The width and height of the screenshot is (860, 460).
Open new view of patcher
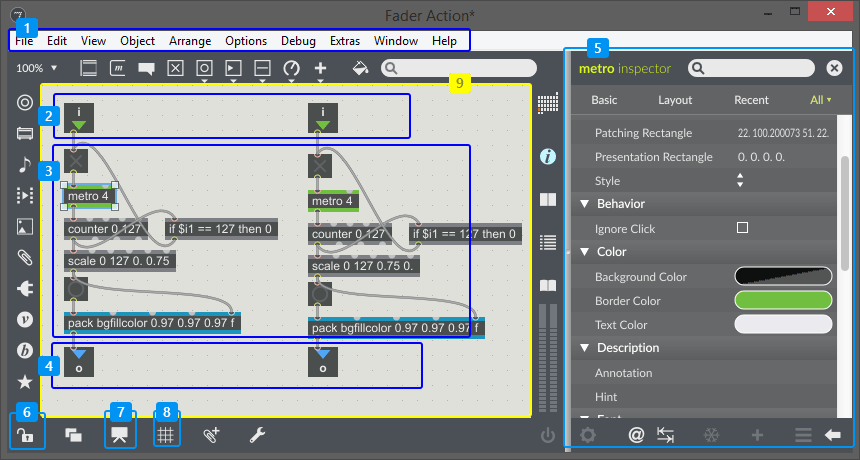coord(73,435)
